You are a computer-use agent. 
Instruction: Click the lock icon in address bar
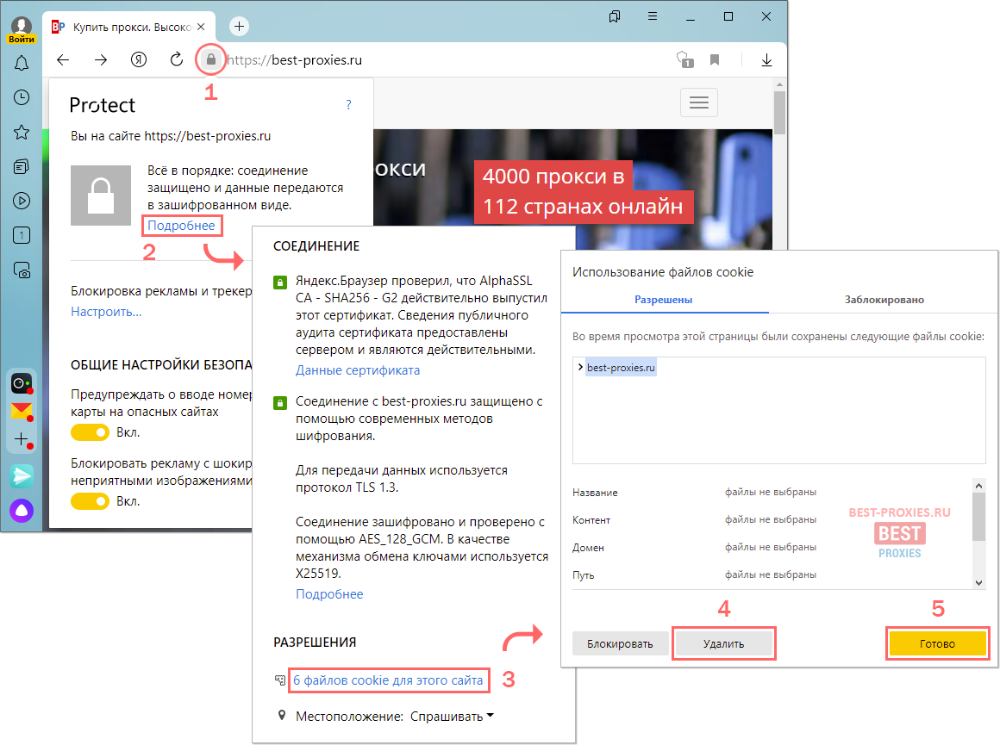pos(210,60)
